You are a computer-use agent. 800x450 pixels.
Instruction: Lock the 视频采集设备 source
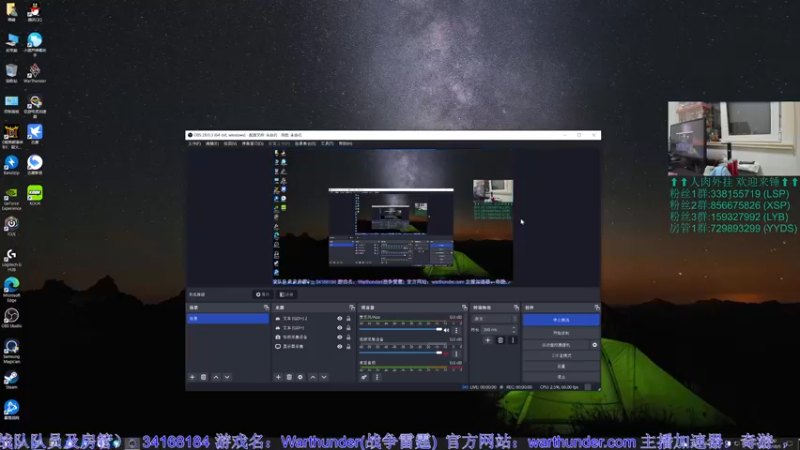click(348, 337)
